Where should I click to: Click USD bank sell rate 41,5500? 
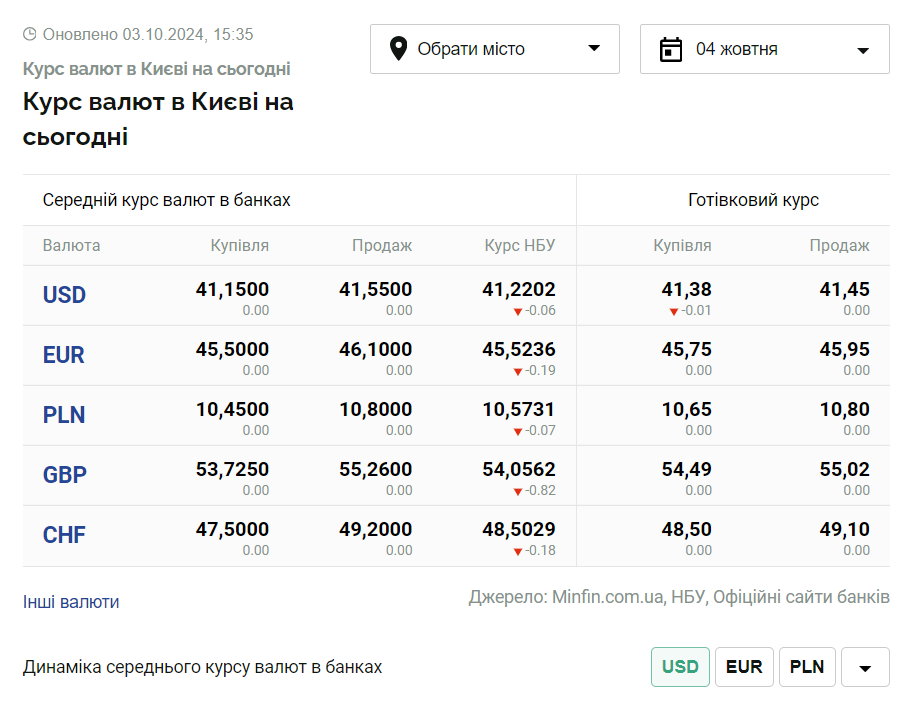[x=375, y=289]
